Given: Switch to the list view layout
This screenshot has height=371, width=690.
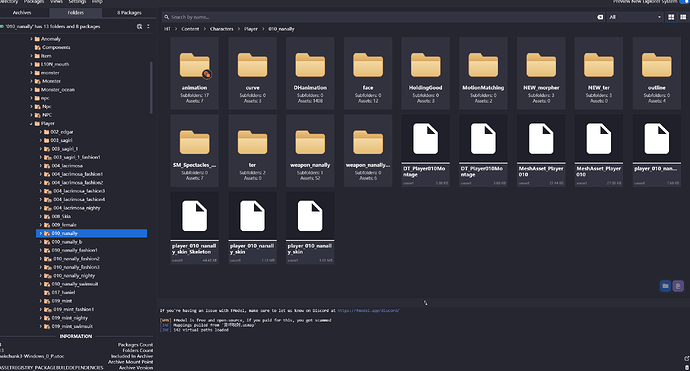Looking at the screenshot, I should [x=683, y=17].
